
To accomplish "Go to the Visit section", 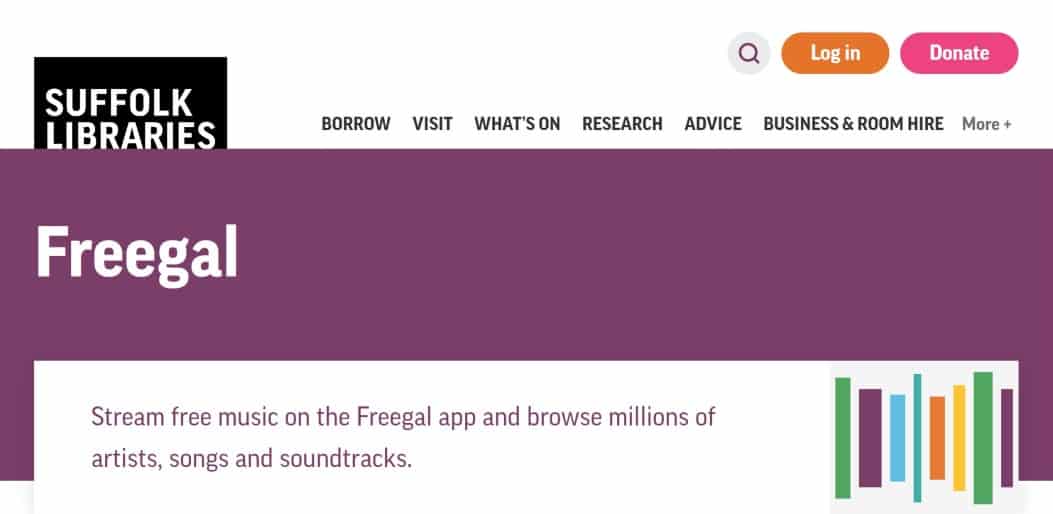I will [432, 124].
